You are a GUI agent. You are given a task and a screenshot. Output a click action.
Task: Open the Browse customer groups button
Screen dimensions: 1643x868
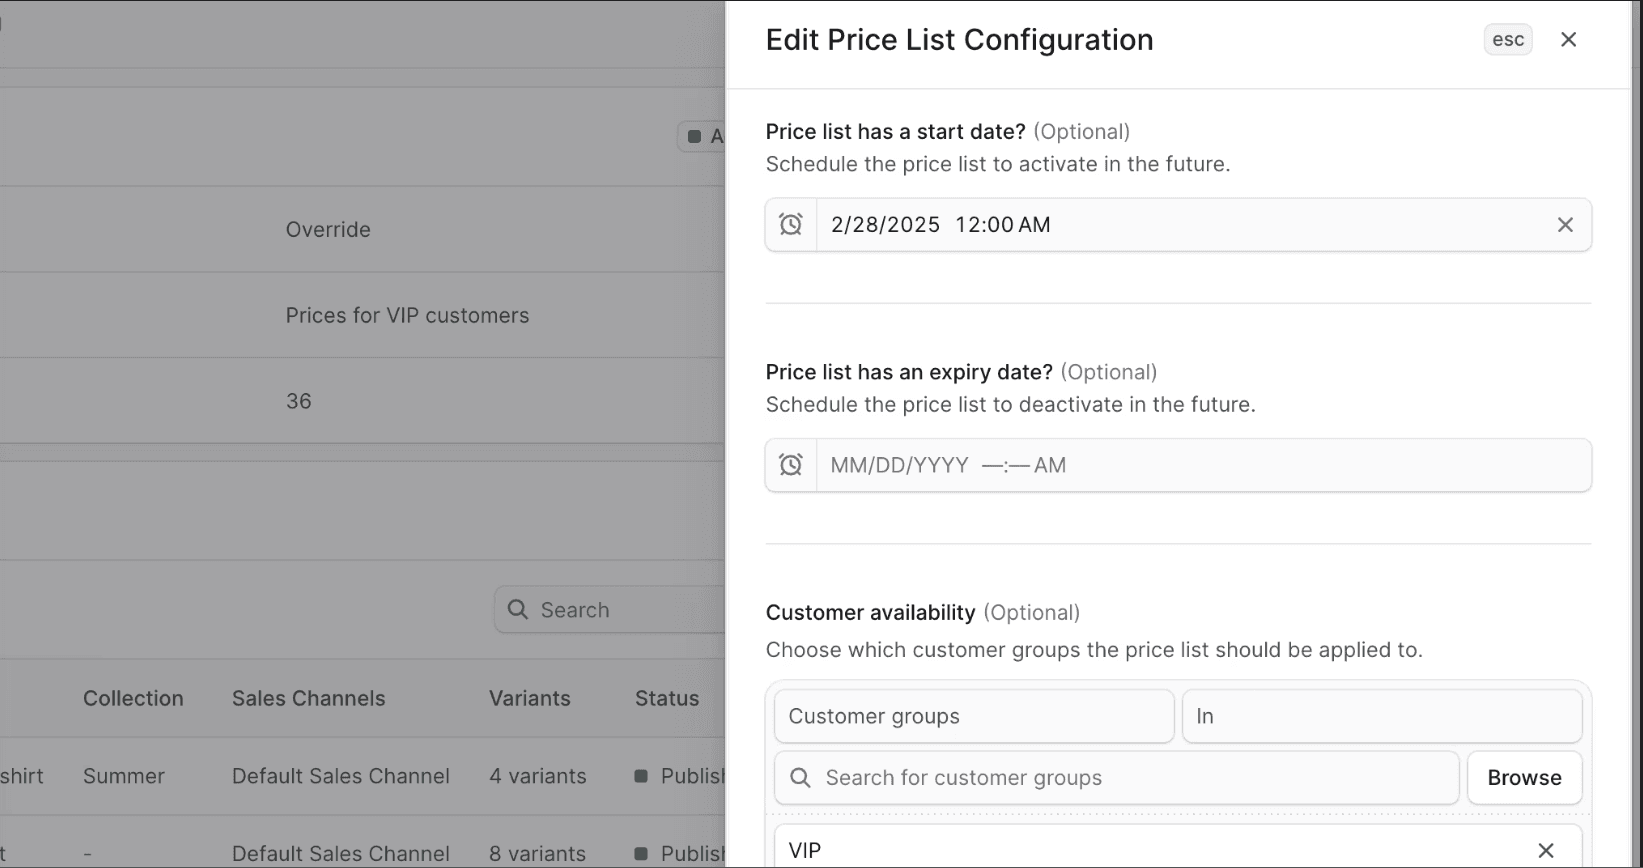pos(1524,778)
